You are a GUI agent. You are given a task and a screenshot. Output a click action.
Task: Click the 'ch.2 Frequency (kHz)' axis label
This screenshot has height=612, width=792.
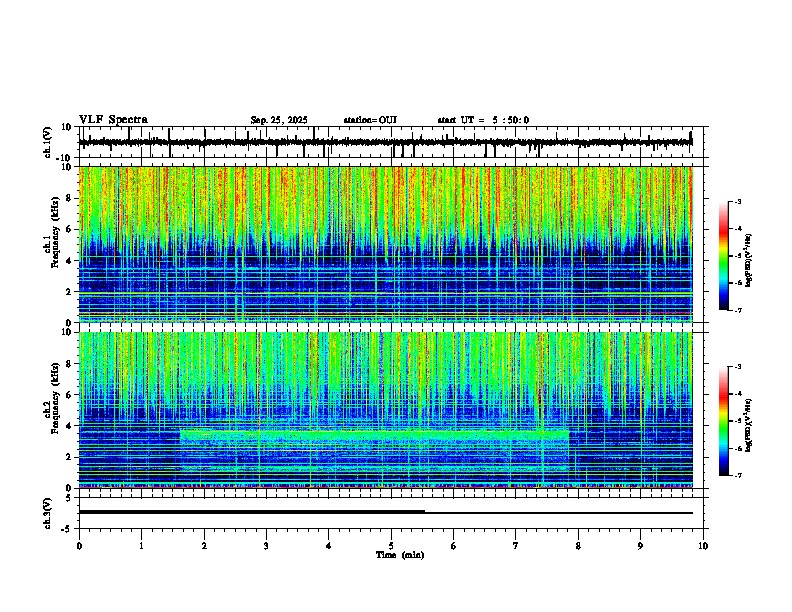pyautogui.click(x=51, y=398)
